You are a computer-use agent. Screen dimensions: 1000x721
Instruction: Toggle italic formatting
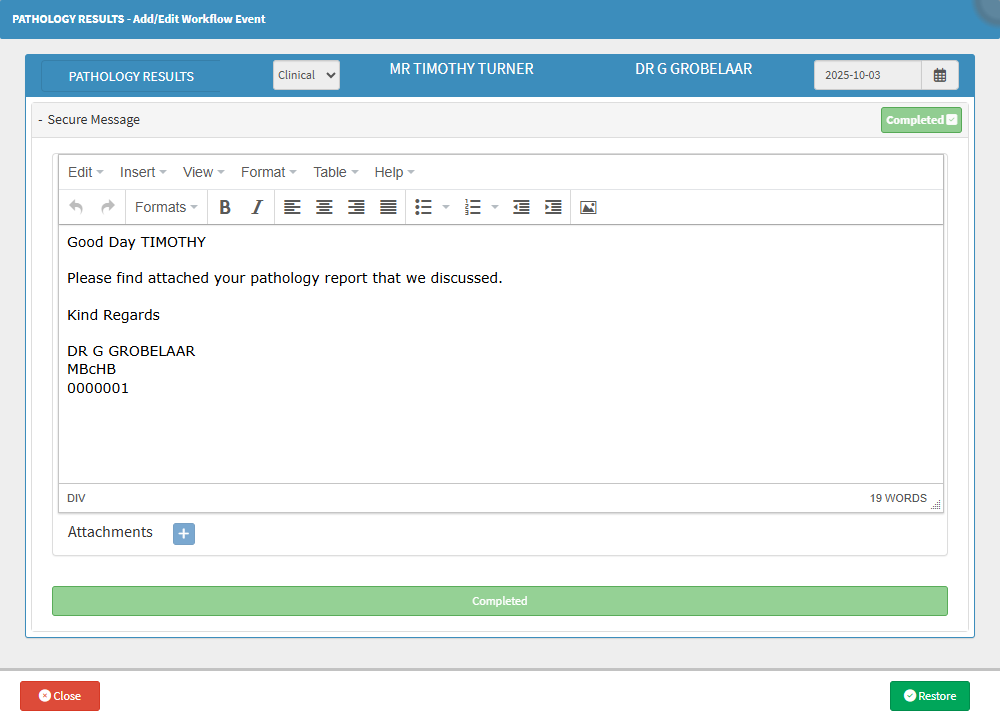tap(257, 207)
